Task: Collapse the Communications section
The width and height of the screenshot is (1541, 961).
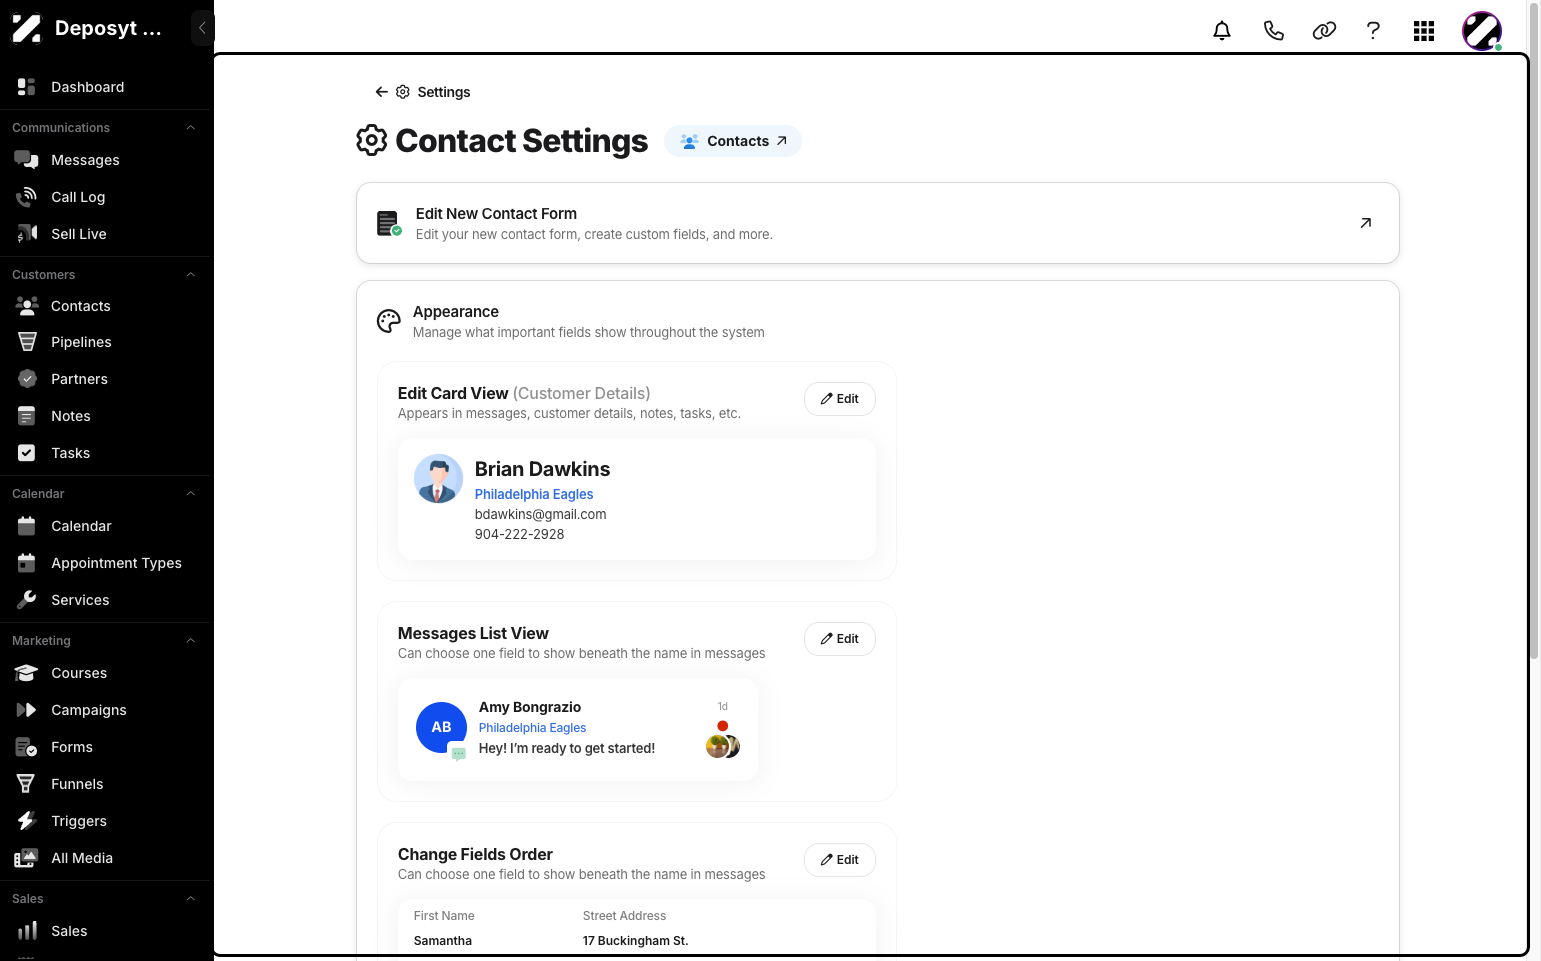Action: click(x=190, y=128)
